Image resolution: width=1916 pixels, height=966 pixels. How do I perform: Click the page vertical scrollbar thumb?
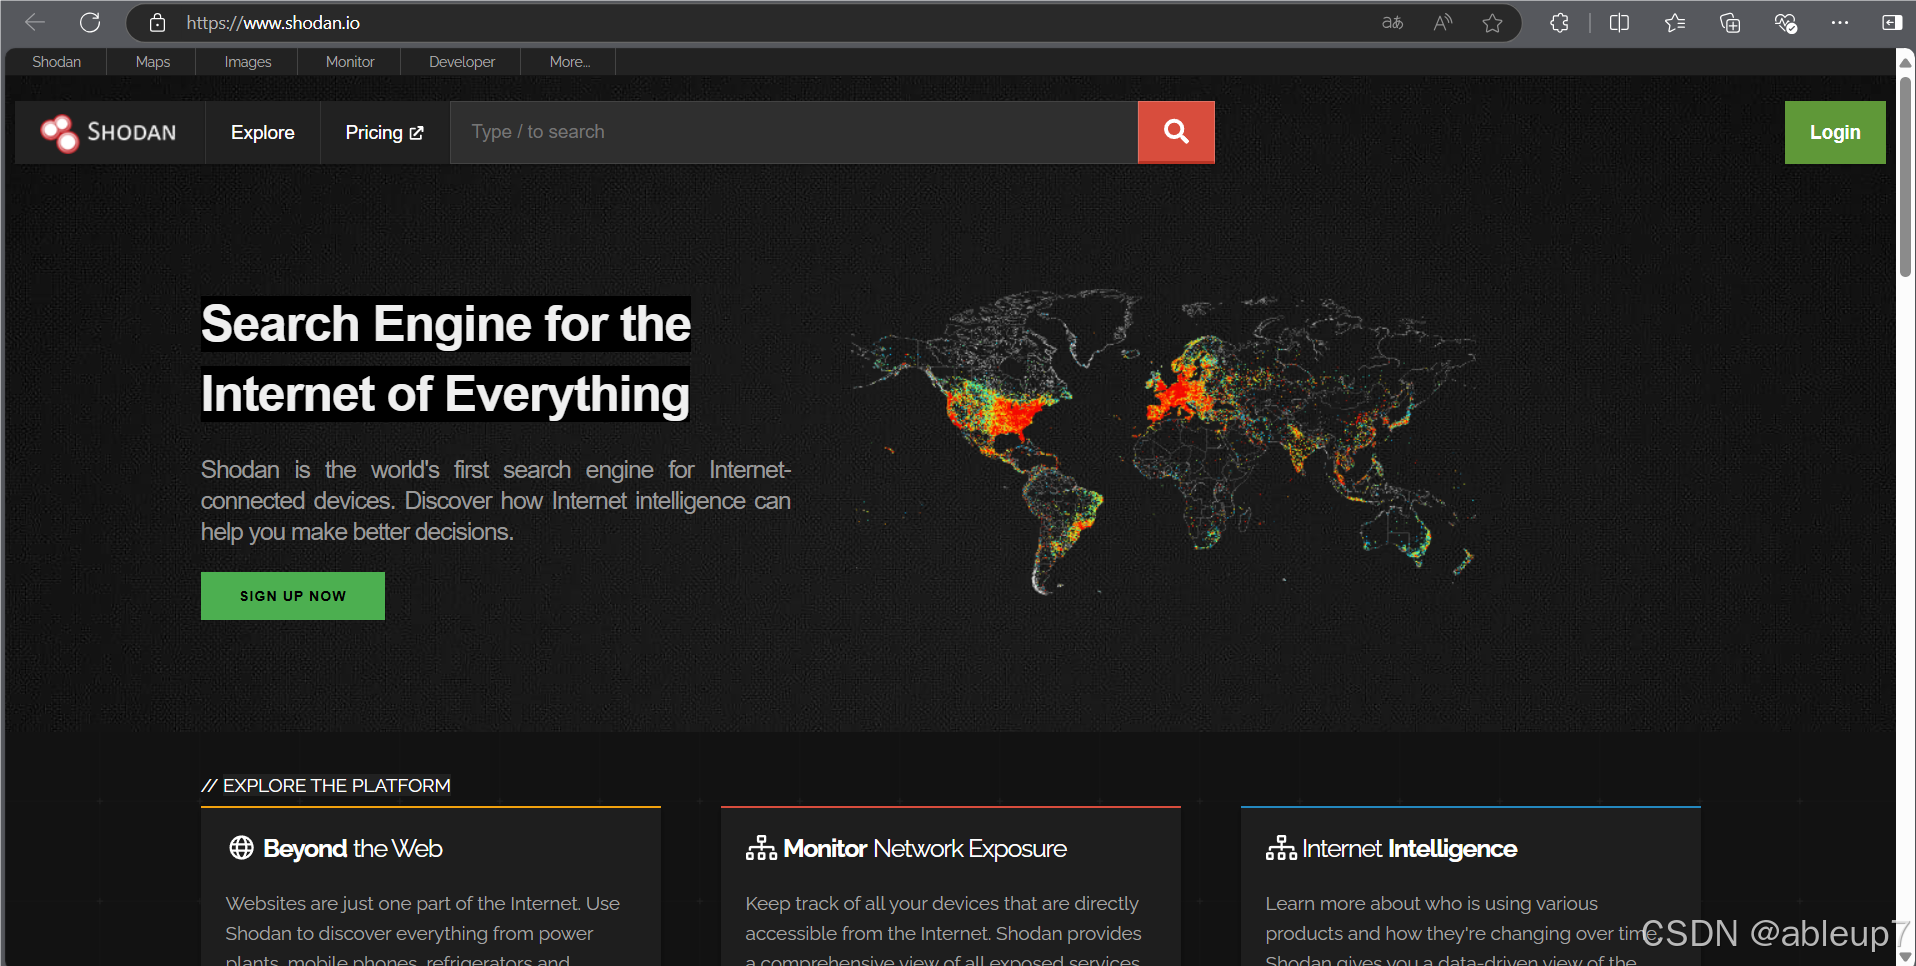click(1905, 175)
